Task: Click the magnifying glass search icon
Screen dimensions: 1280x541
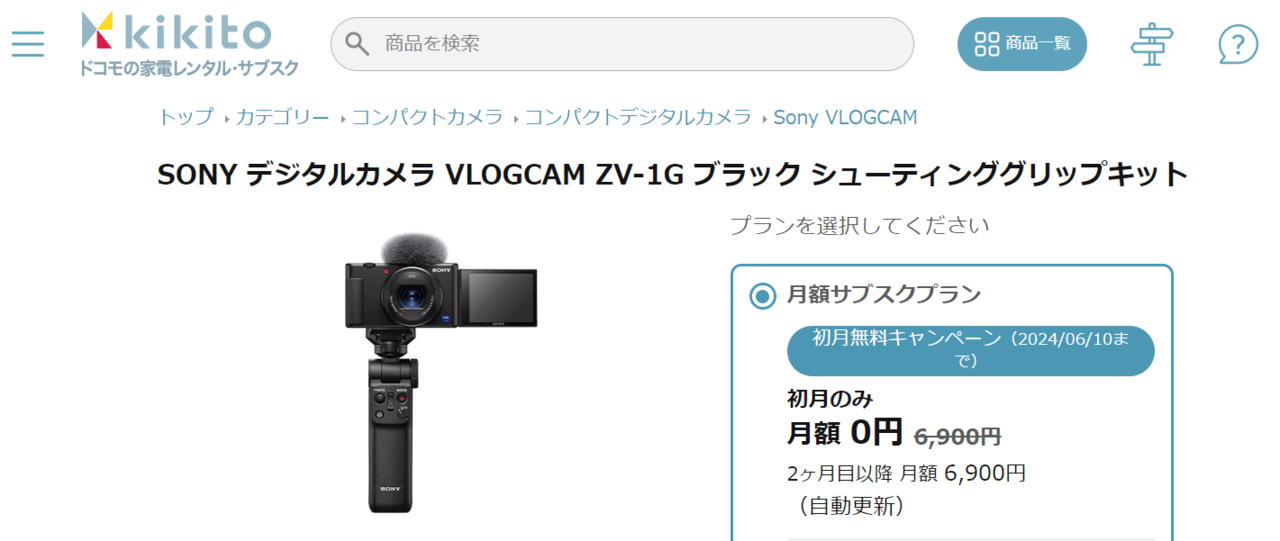Action: (357, 43)
